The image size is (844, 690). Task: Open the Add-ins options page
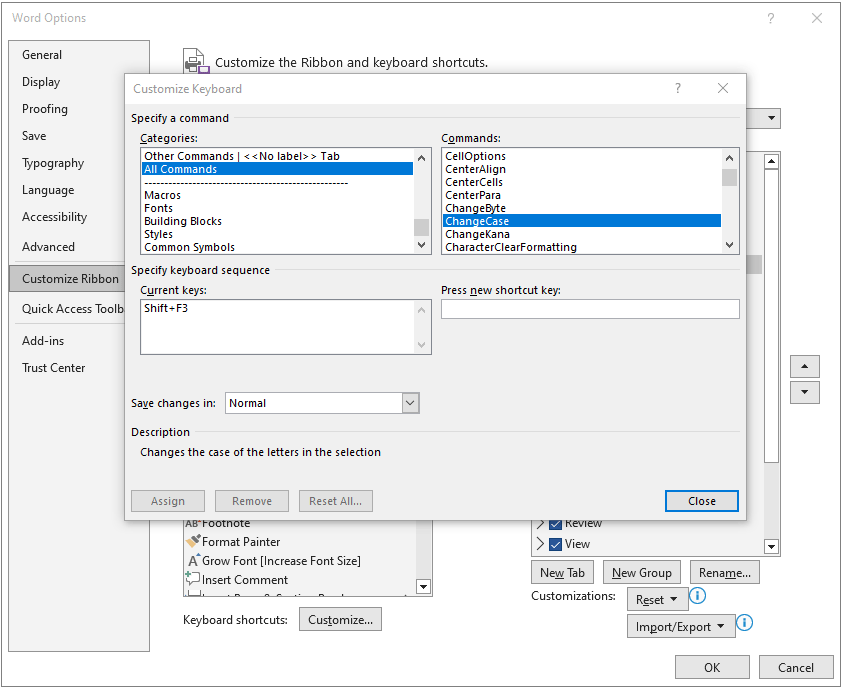tap(43, 341)
